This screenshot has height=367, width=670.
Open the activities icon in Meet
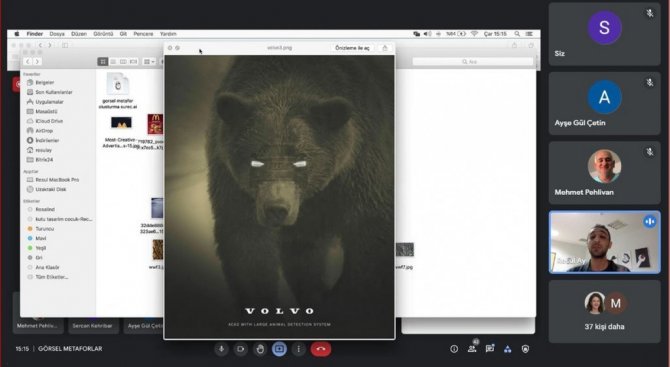508,349
